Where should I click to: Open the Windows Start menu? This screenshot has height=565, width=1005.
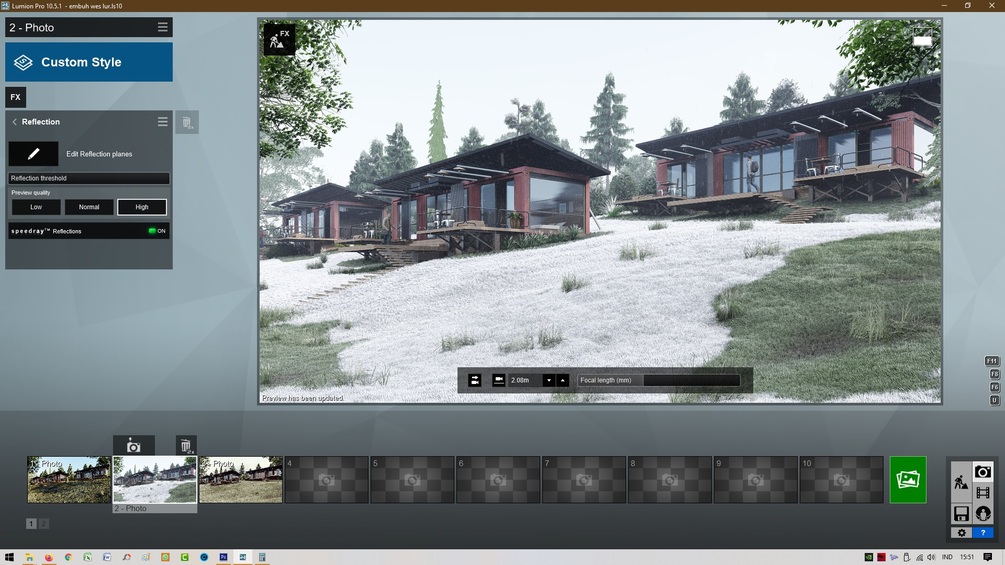pyautogui.click(x=9, y=557)
